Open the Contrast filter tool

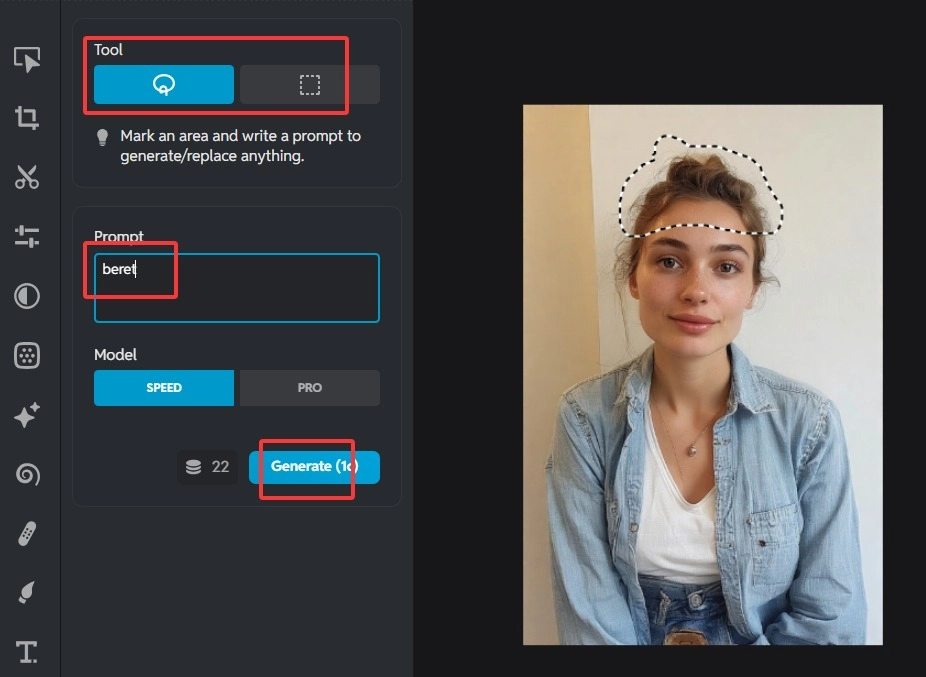29,296
